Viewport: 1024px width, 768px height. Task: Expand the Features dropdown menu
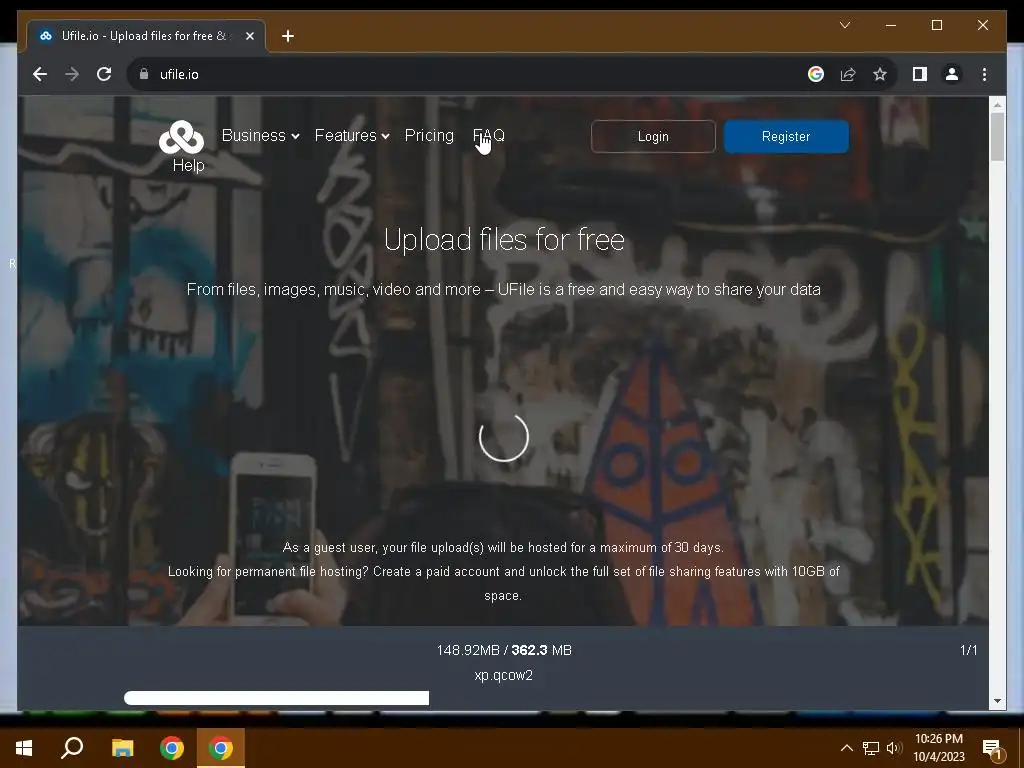[351, 135]
